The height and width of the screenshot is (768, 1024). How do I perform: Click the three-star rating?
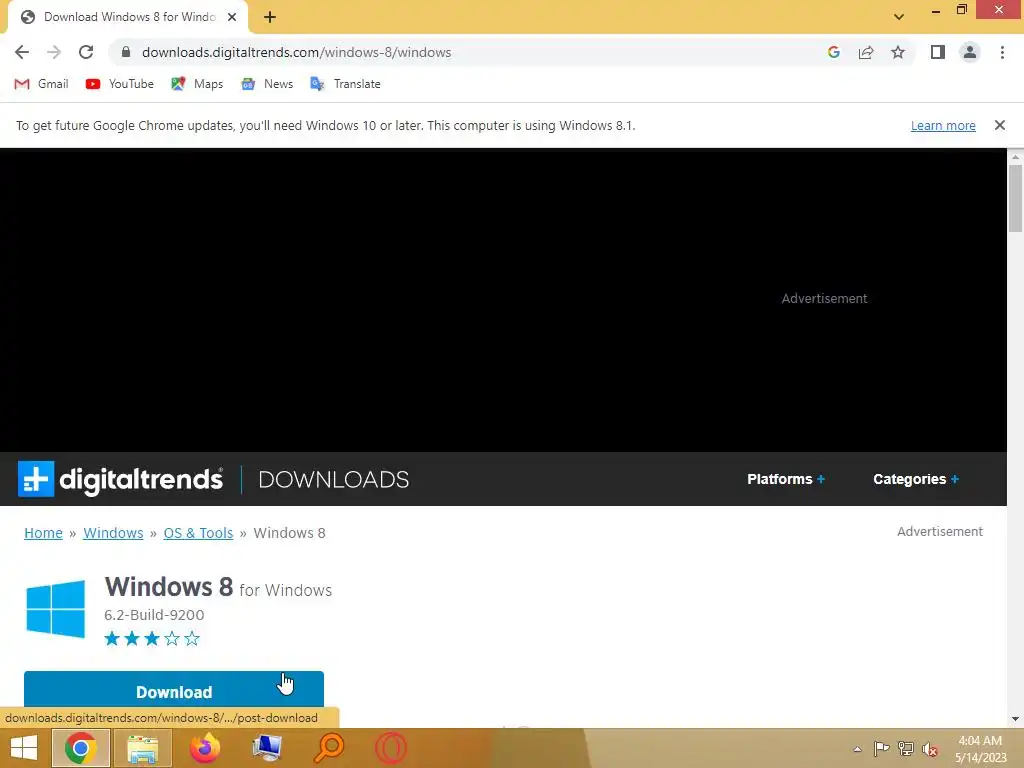coord(152,639)
